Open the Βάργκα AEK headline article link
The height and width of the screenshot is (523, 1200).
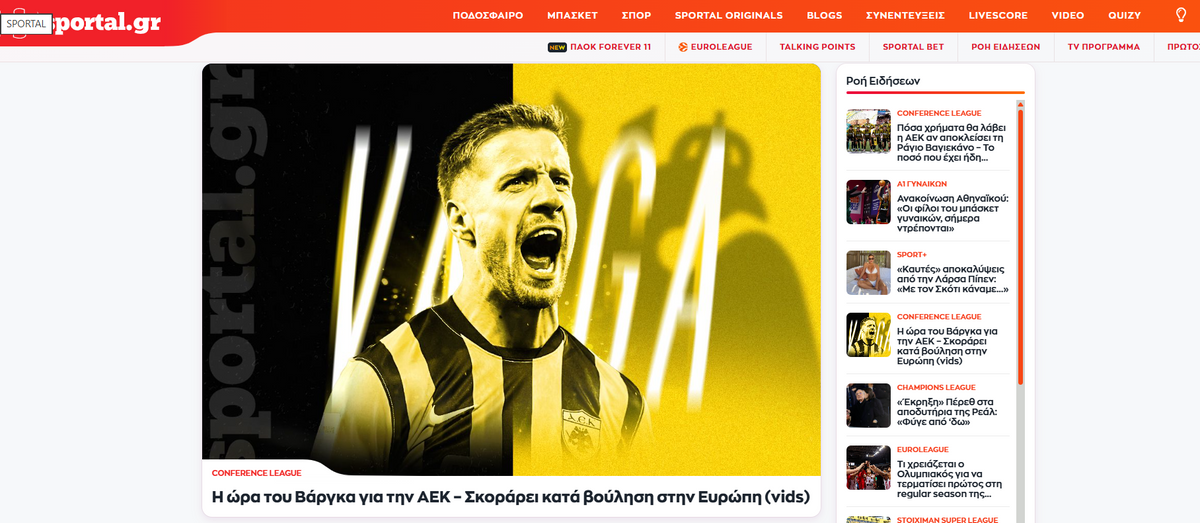point(510,497)
